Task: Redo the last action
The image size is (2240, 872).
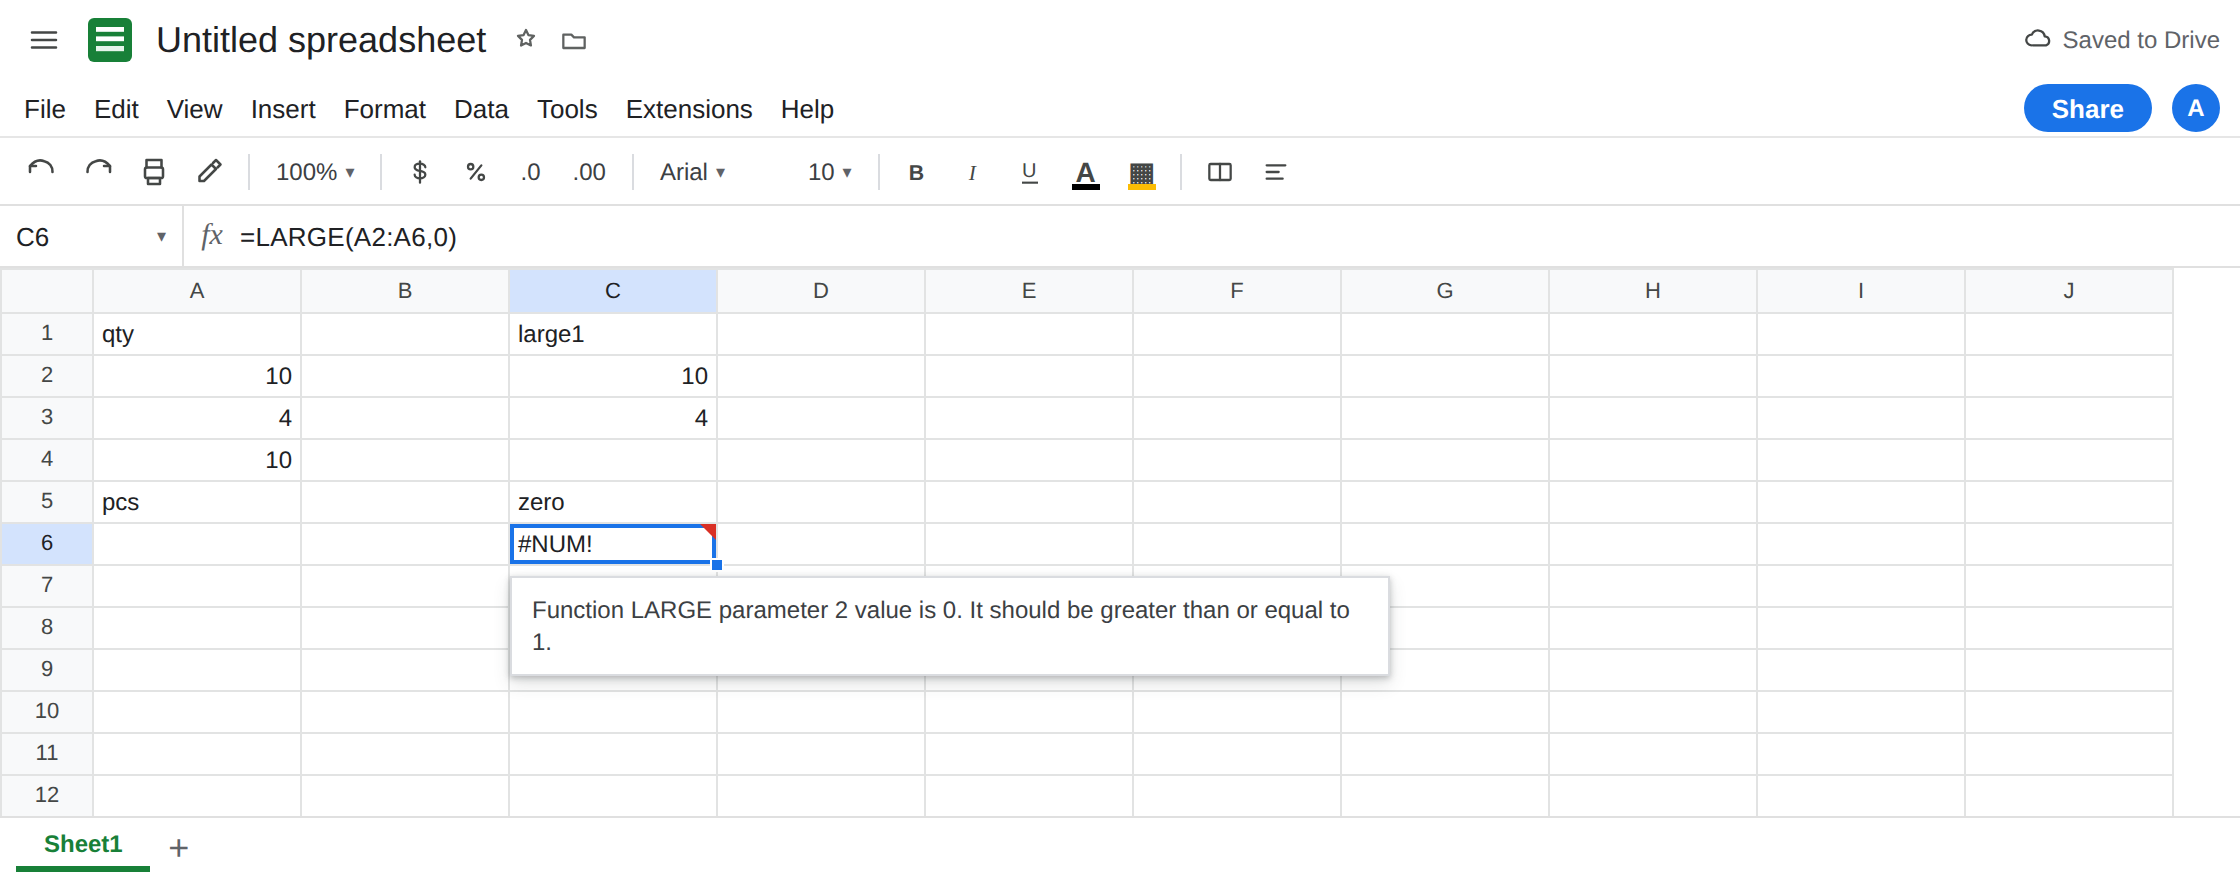Action: 98,172
